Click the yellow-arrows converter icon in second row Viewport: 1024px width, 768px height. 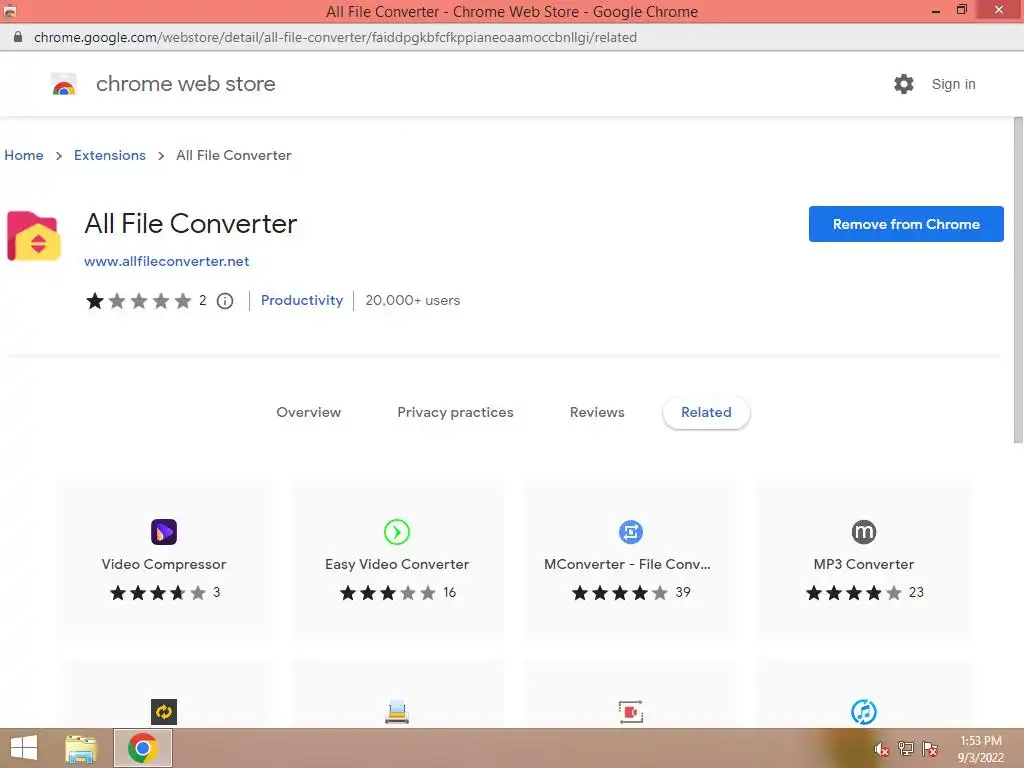[164, 712]
